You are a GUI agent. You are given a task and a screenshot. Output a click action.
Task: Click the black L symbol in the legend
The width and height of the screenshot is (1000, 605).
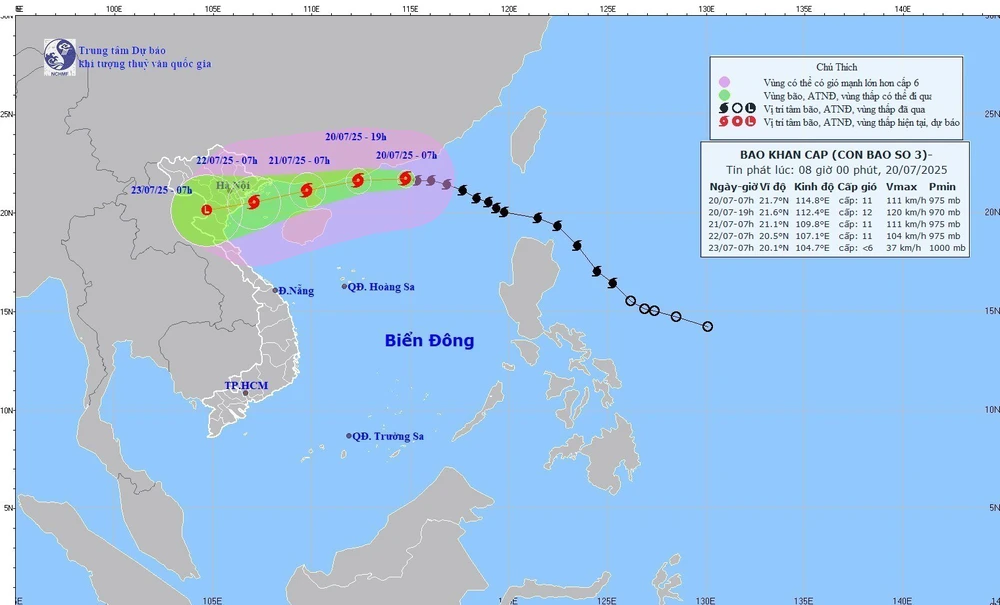click(x=751, y=109)
